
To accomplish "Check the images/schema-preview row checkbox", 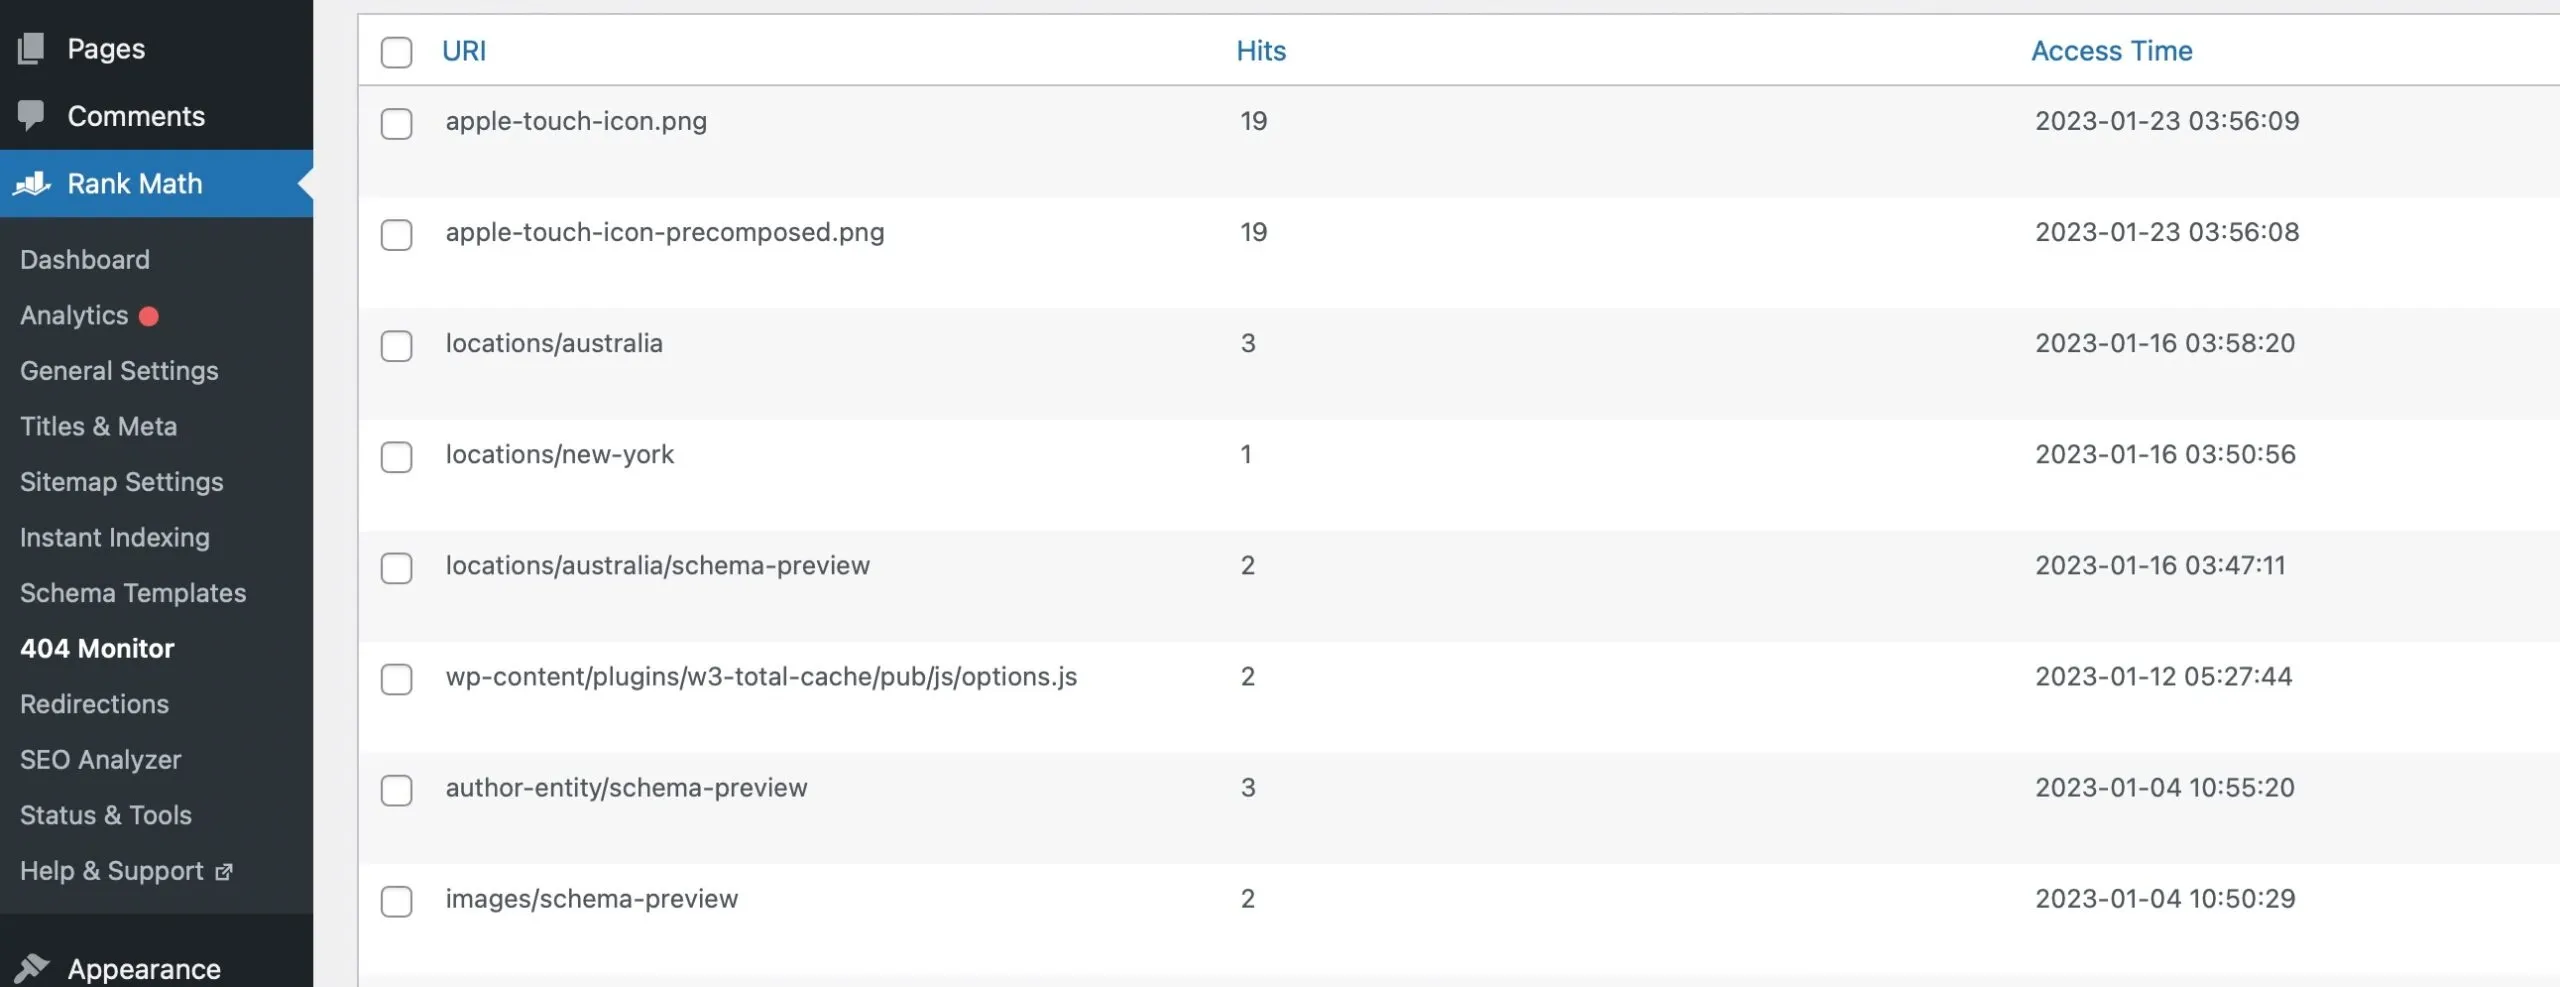I will click(396, 901).
